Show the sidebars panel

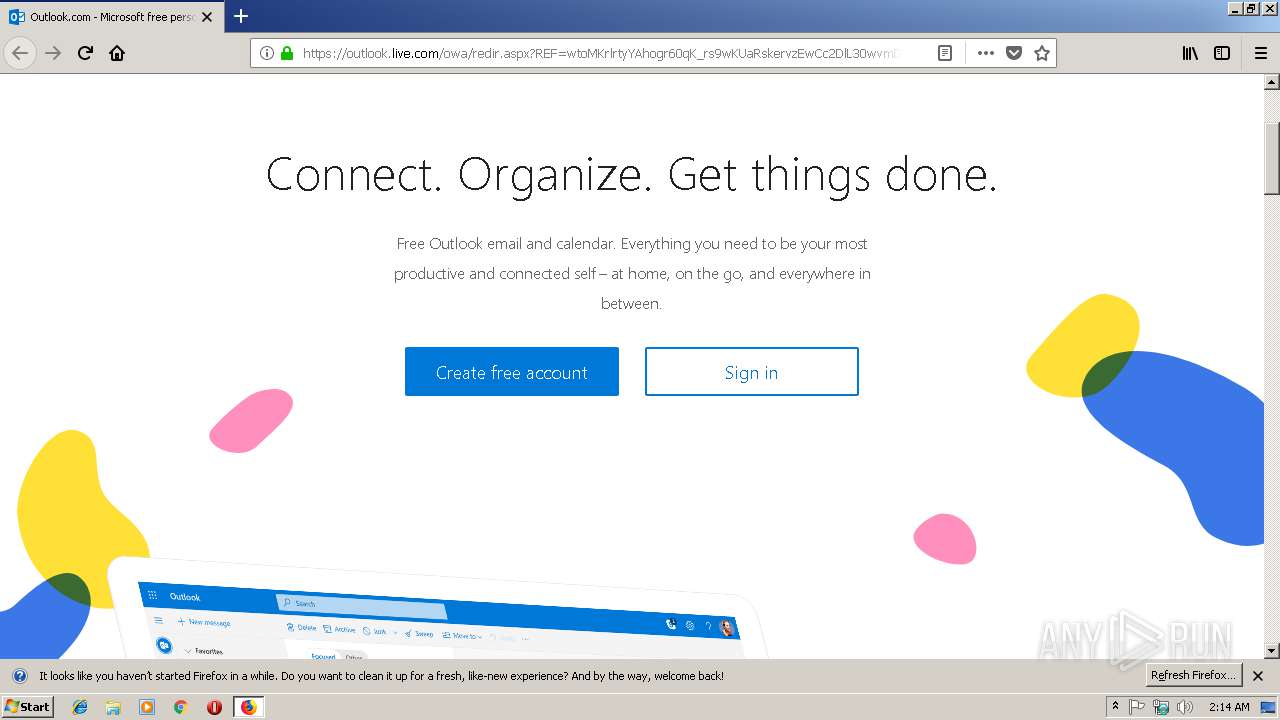click(x=1222, y=53)
